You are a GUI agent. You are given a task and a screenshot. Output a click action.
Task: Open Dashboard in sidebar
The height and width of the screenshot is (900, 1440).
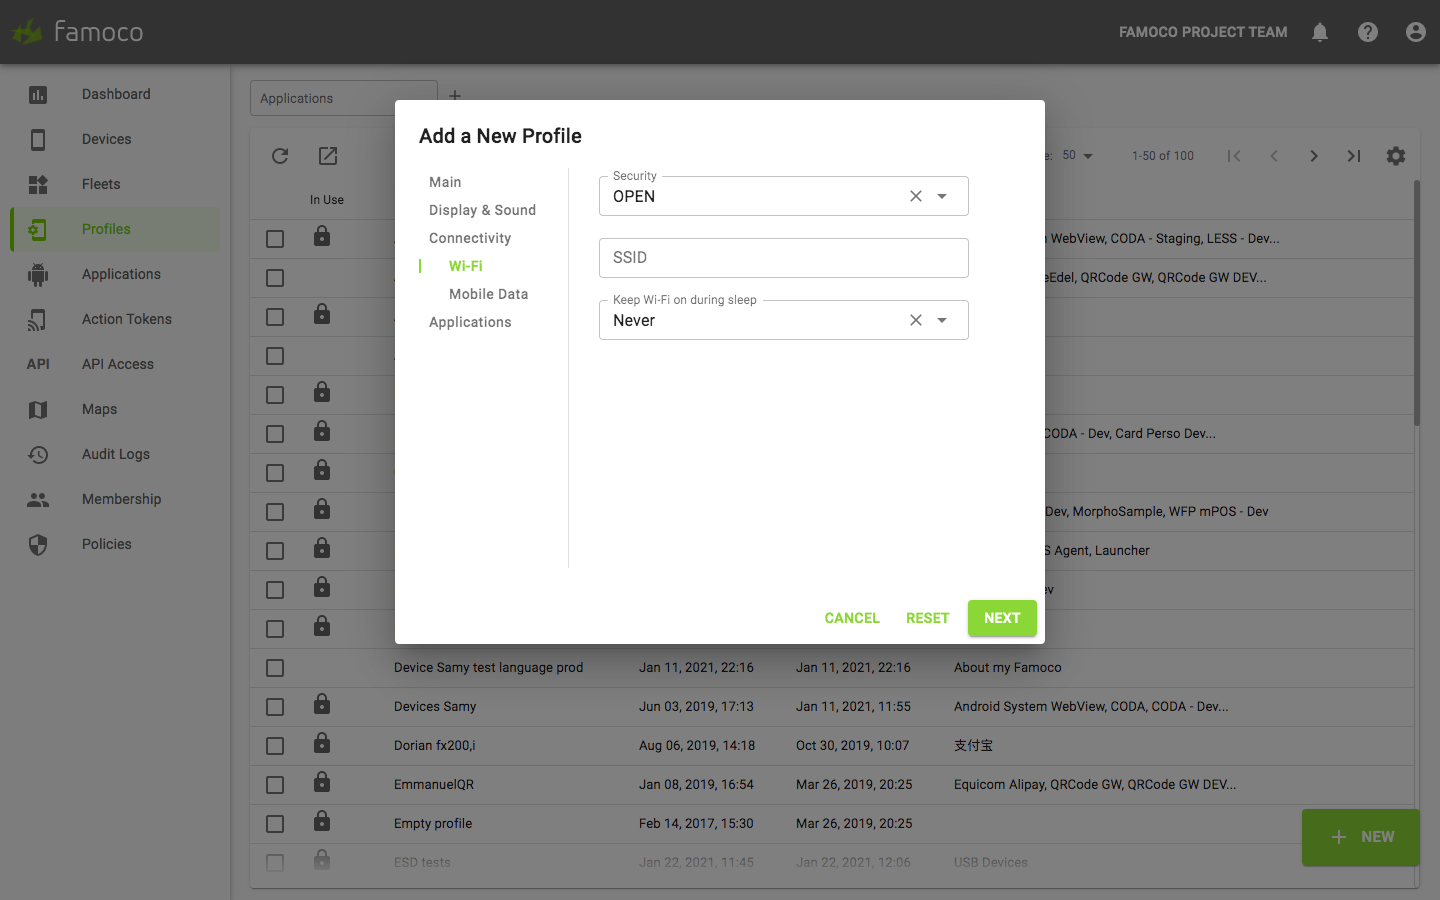116,94
